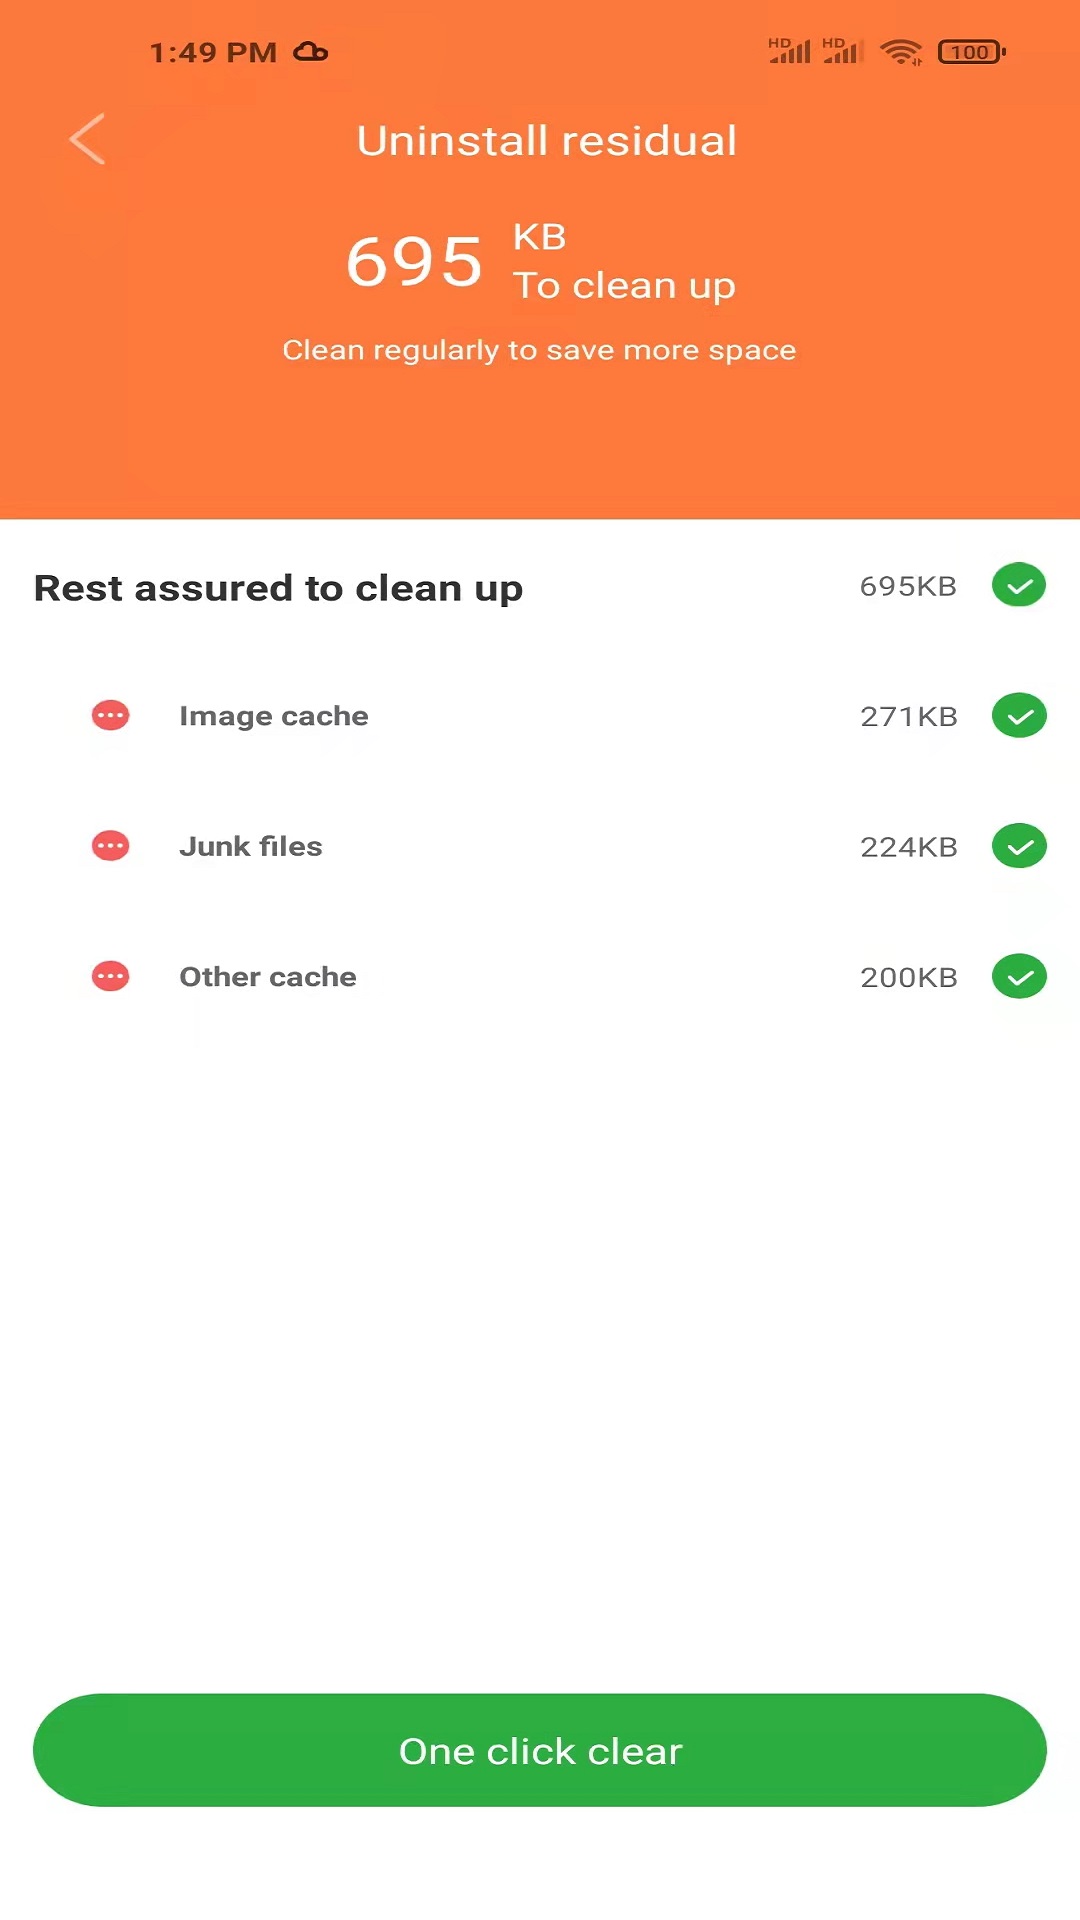Uncheck the Junk files checkbox
Image resolution: width=1080 pixels, height=1920 pixels.
pos(1018,846)
